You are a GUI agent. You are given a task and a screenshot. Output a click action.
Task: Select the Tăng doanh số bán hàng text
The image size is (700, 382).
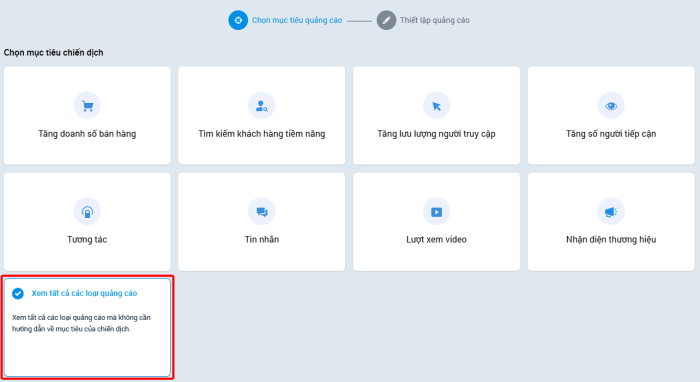pyautogui.click(x=87, y=134)
